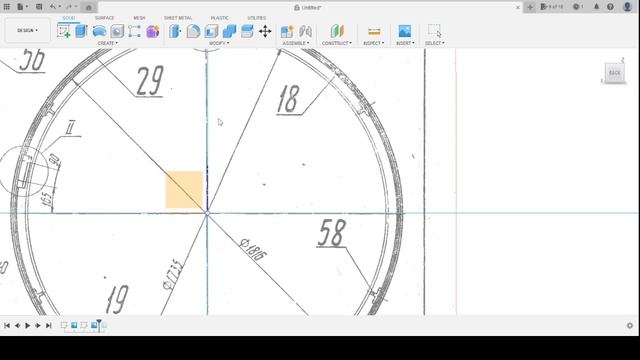Open timeline settings gear
The image size is (640, 360).
tap(630, 326)
